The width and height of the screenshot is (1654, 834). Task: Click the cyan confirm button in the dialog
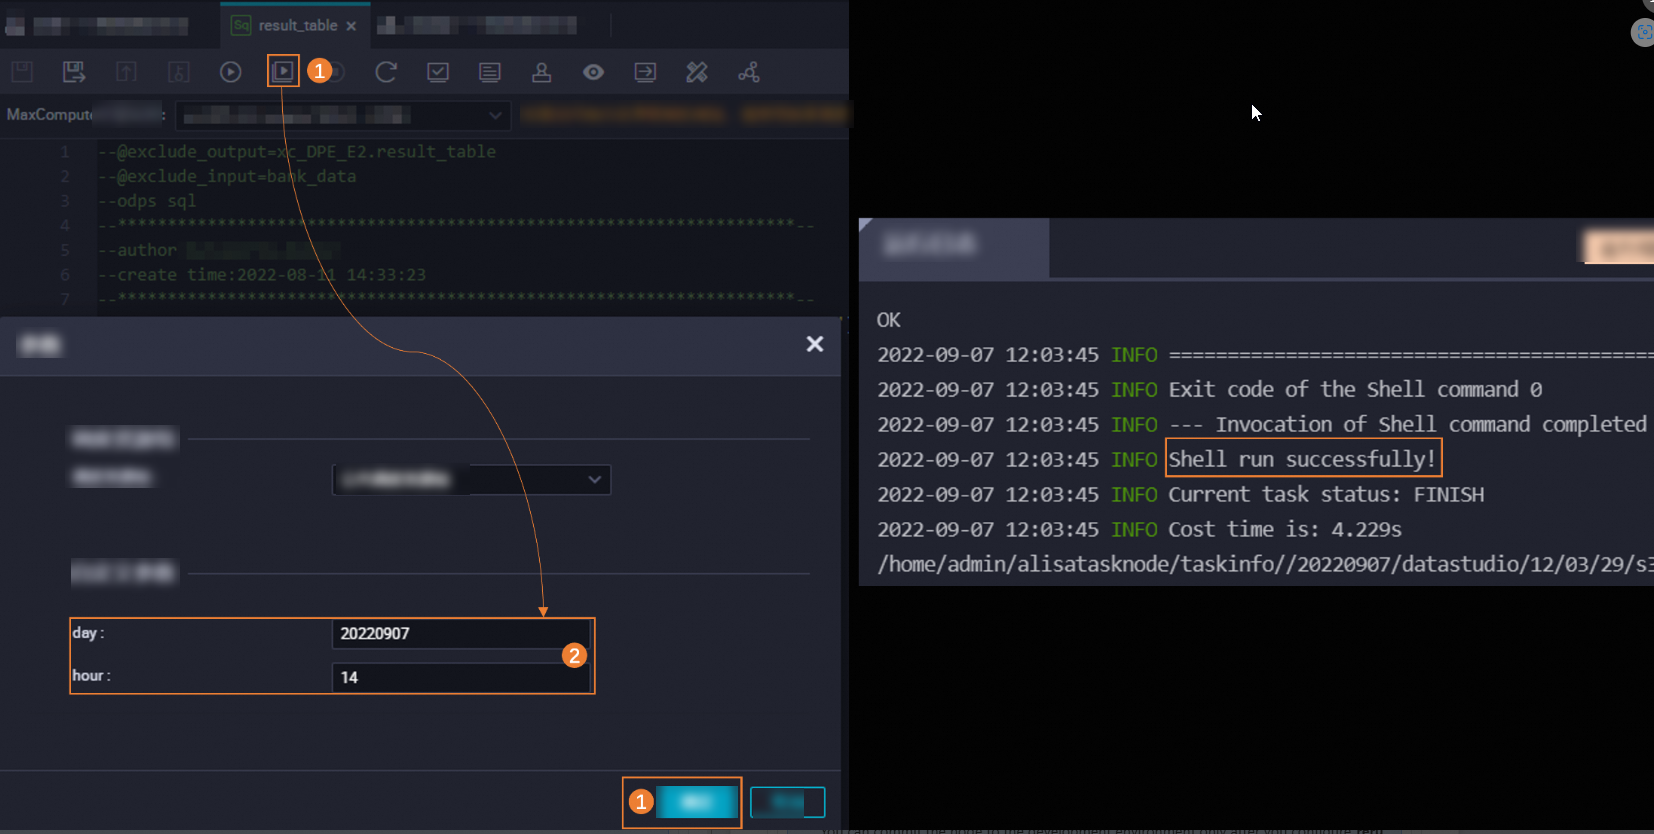coord(697,802)
